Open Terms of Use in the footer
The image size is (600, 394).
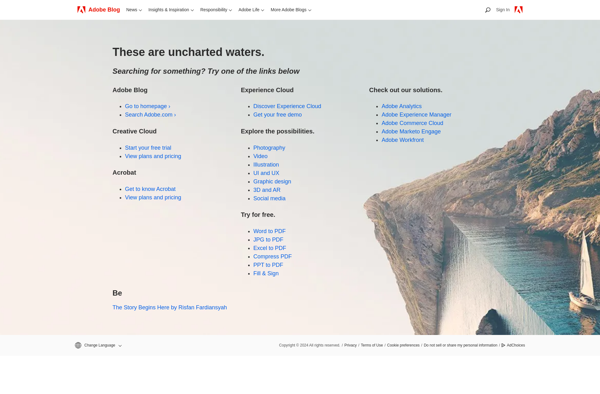click(x=372, y=345)
